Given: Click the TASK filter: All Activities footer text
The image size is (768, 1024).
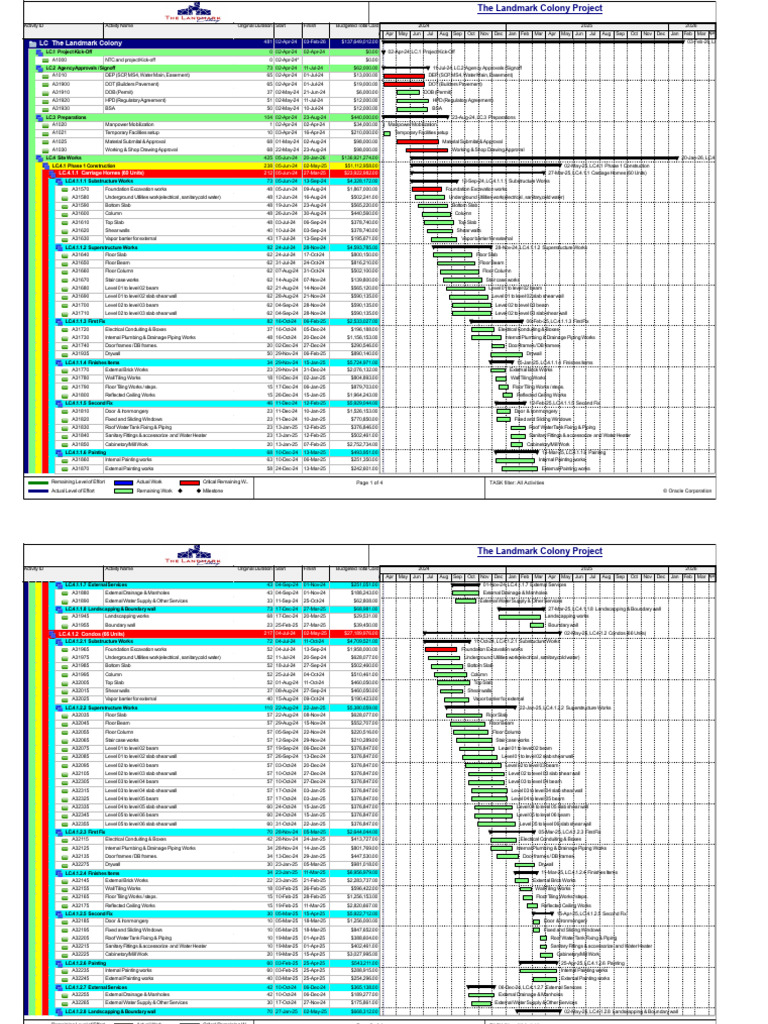Looking at the screenshot, I should pyautogui.click(x=517, y=483).
